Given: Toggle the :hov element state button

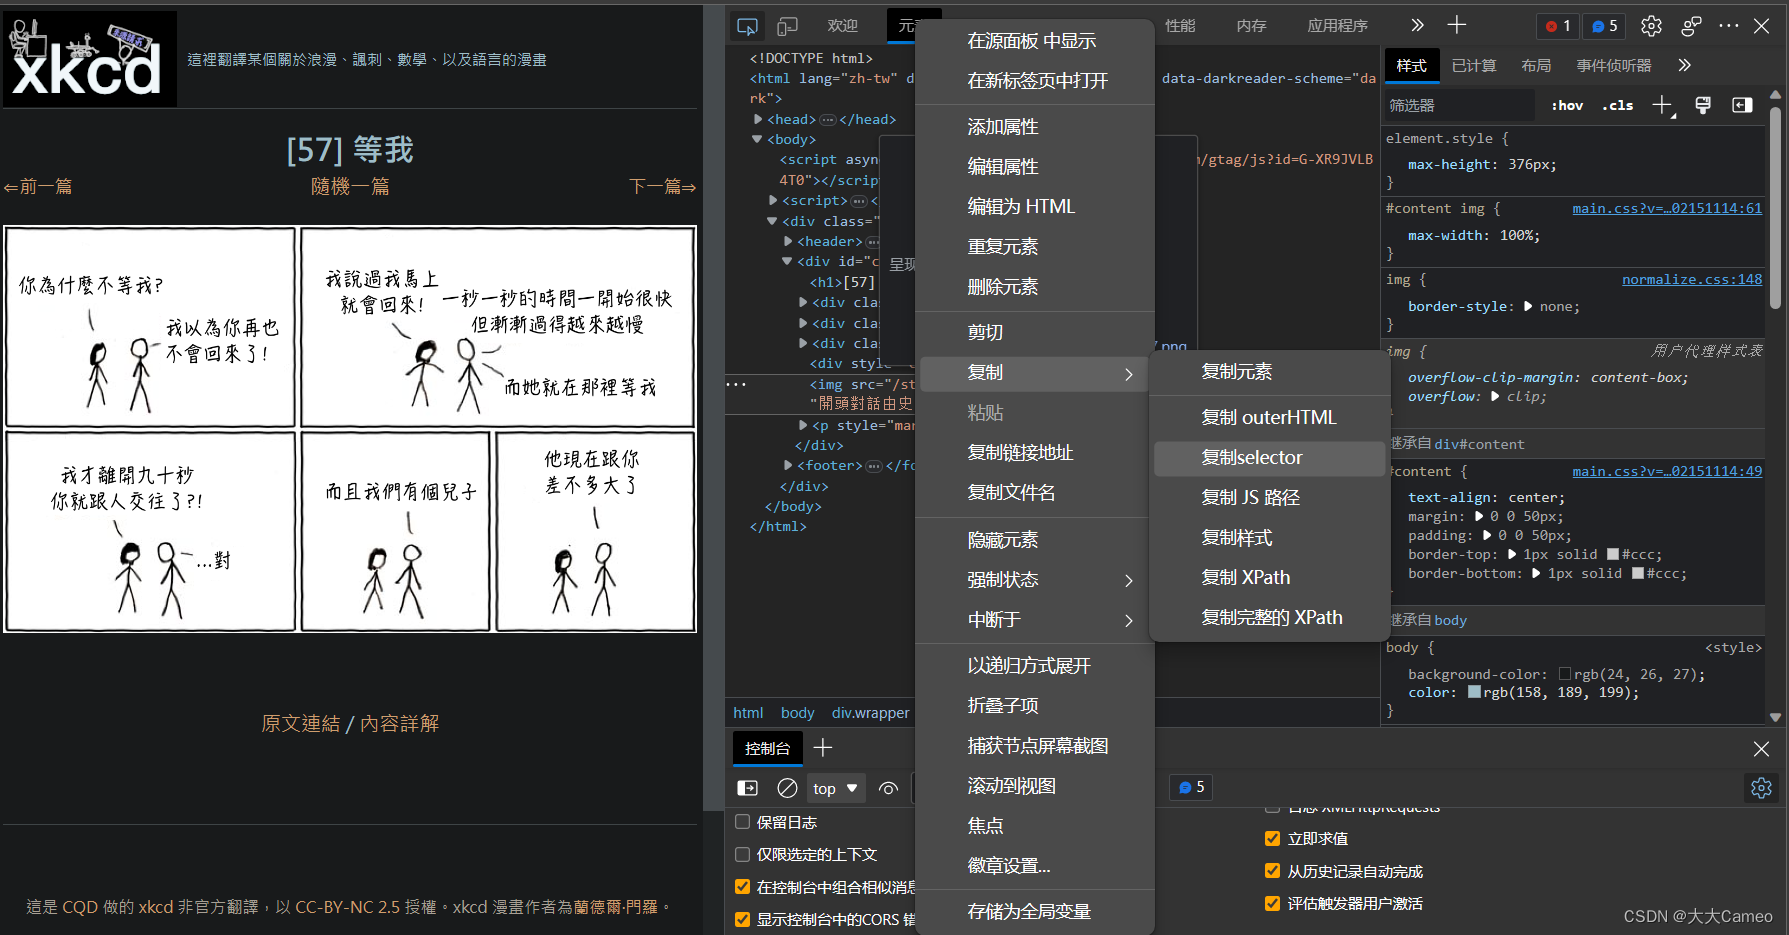Looking at the screenshot, I should (1567, 105).
